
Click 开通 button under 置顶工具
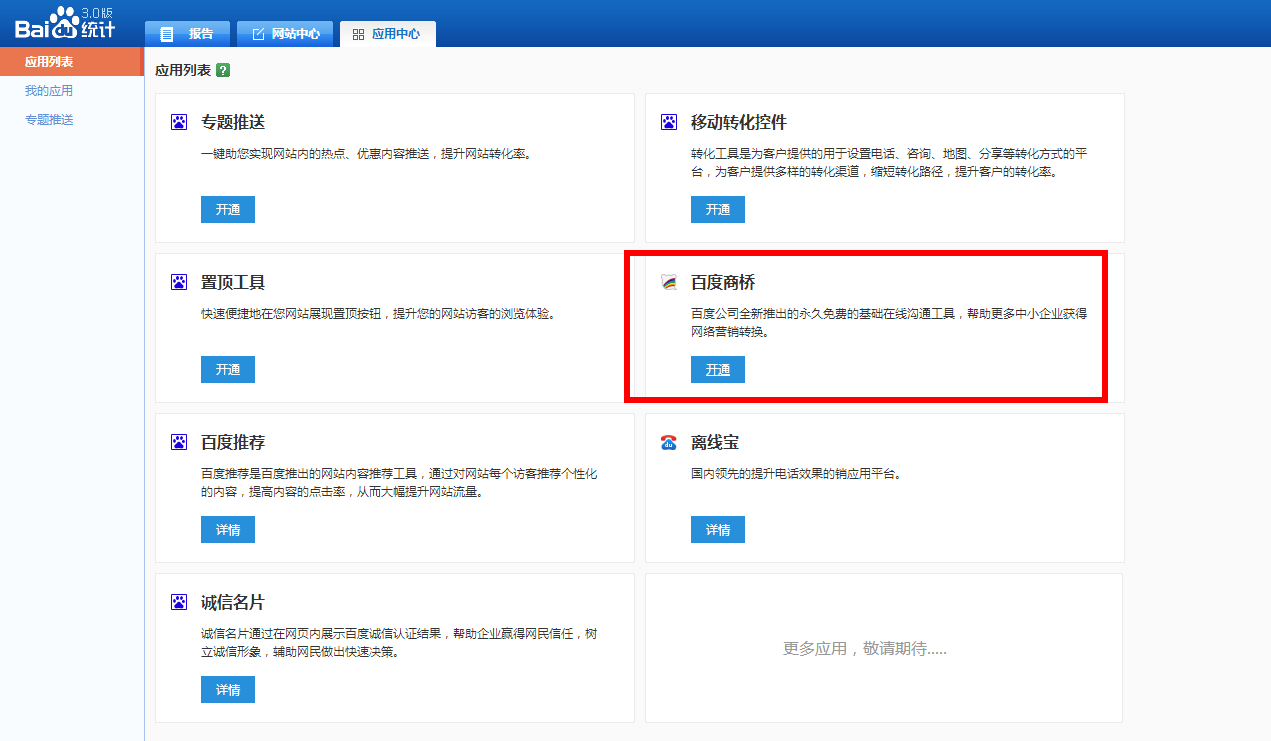click(228, 369)
